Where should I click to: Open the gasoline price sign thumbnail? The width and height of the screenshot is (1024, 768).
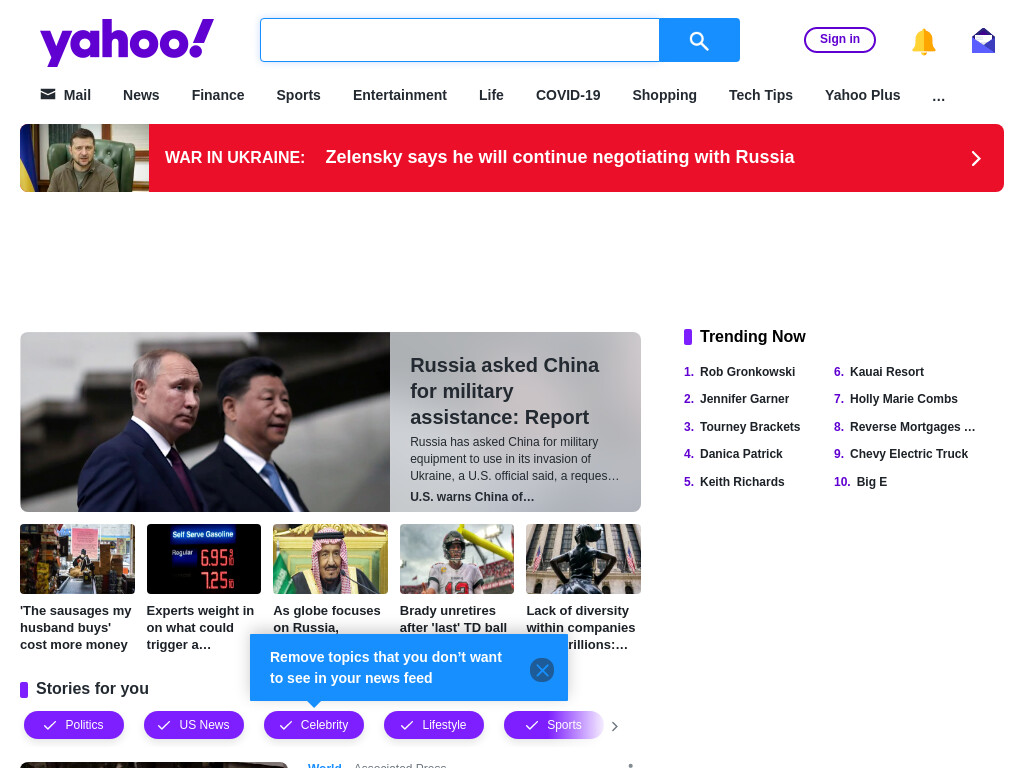(x=204, y=559)
